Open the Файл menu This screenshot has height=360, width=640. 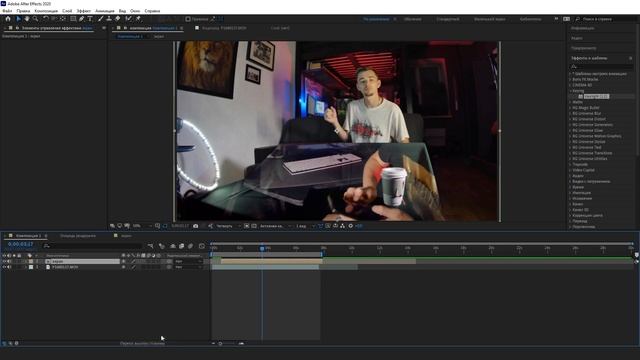7,11
